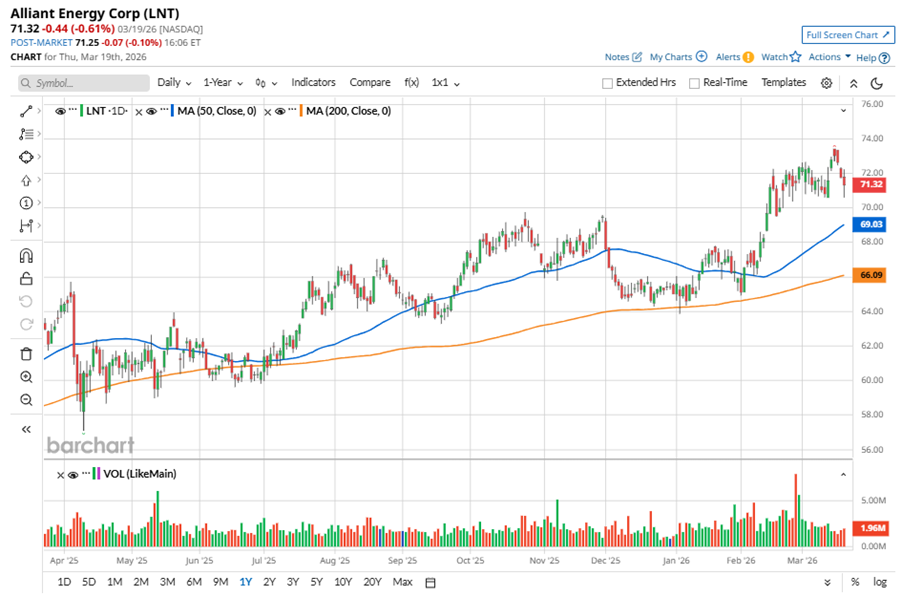Toggle visibility of VOL indicator
The width and height of the screenshot is (902, 597).
(73, 474)
